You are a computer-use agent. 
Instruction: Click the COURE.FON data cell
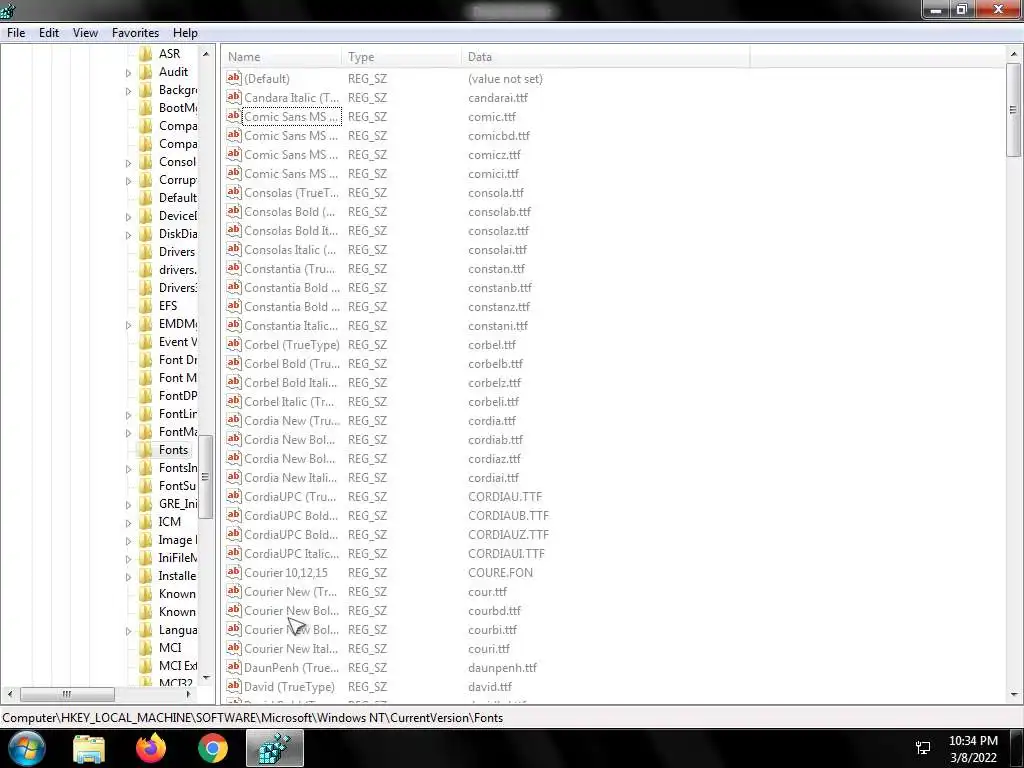500,573
